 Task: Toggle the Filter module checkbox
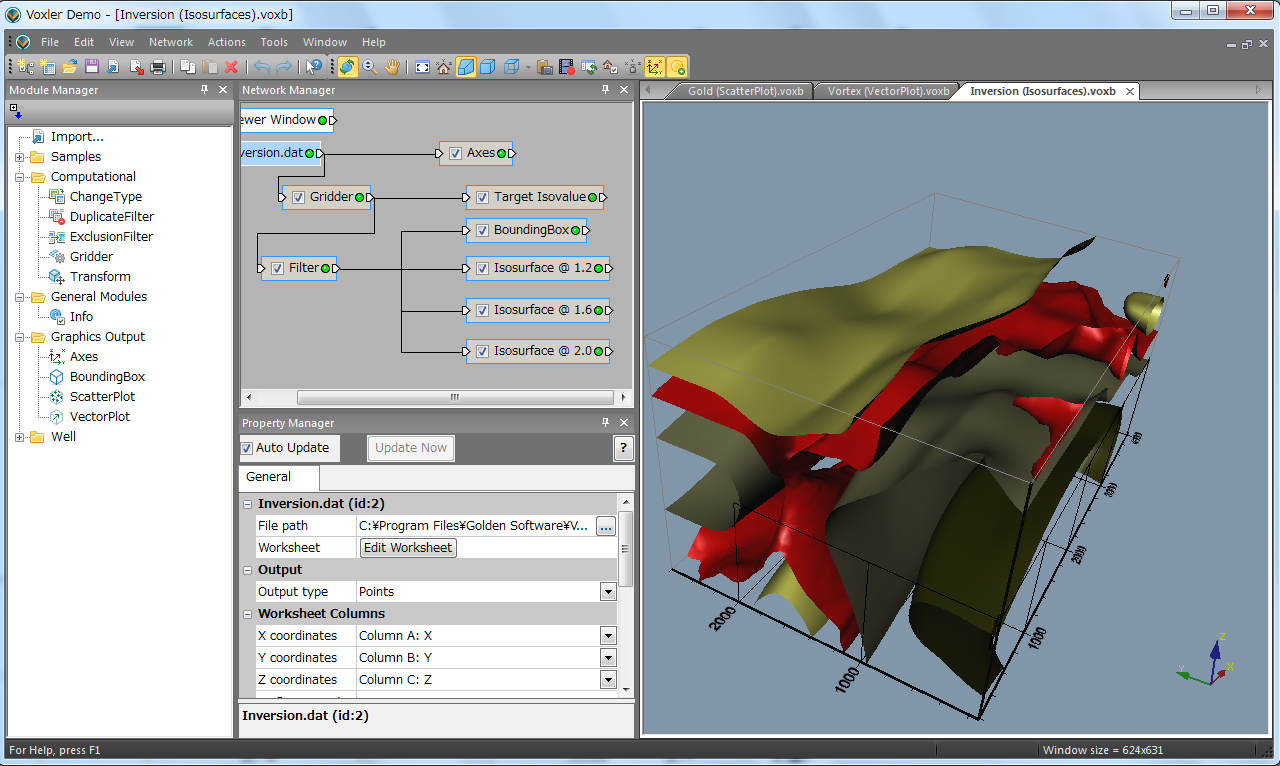tap(277, 268)
